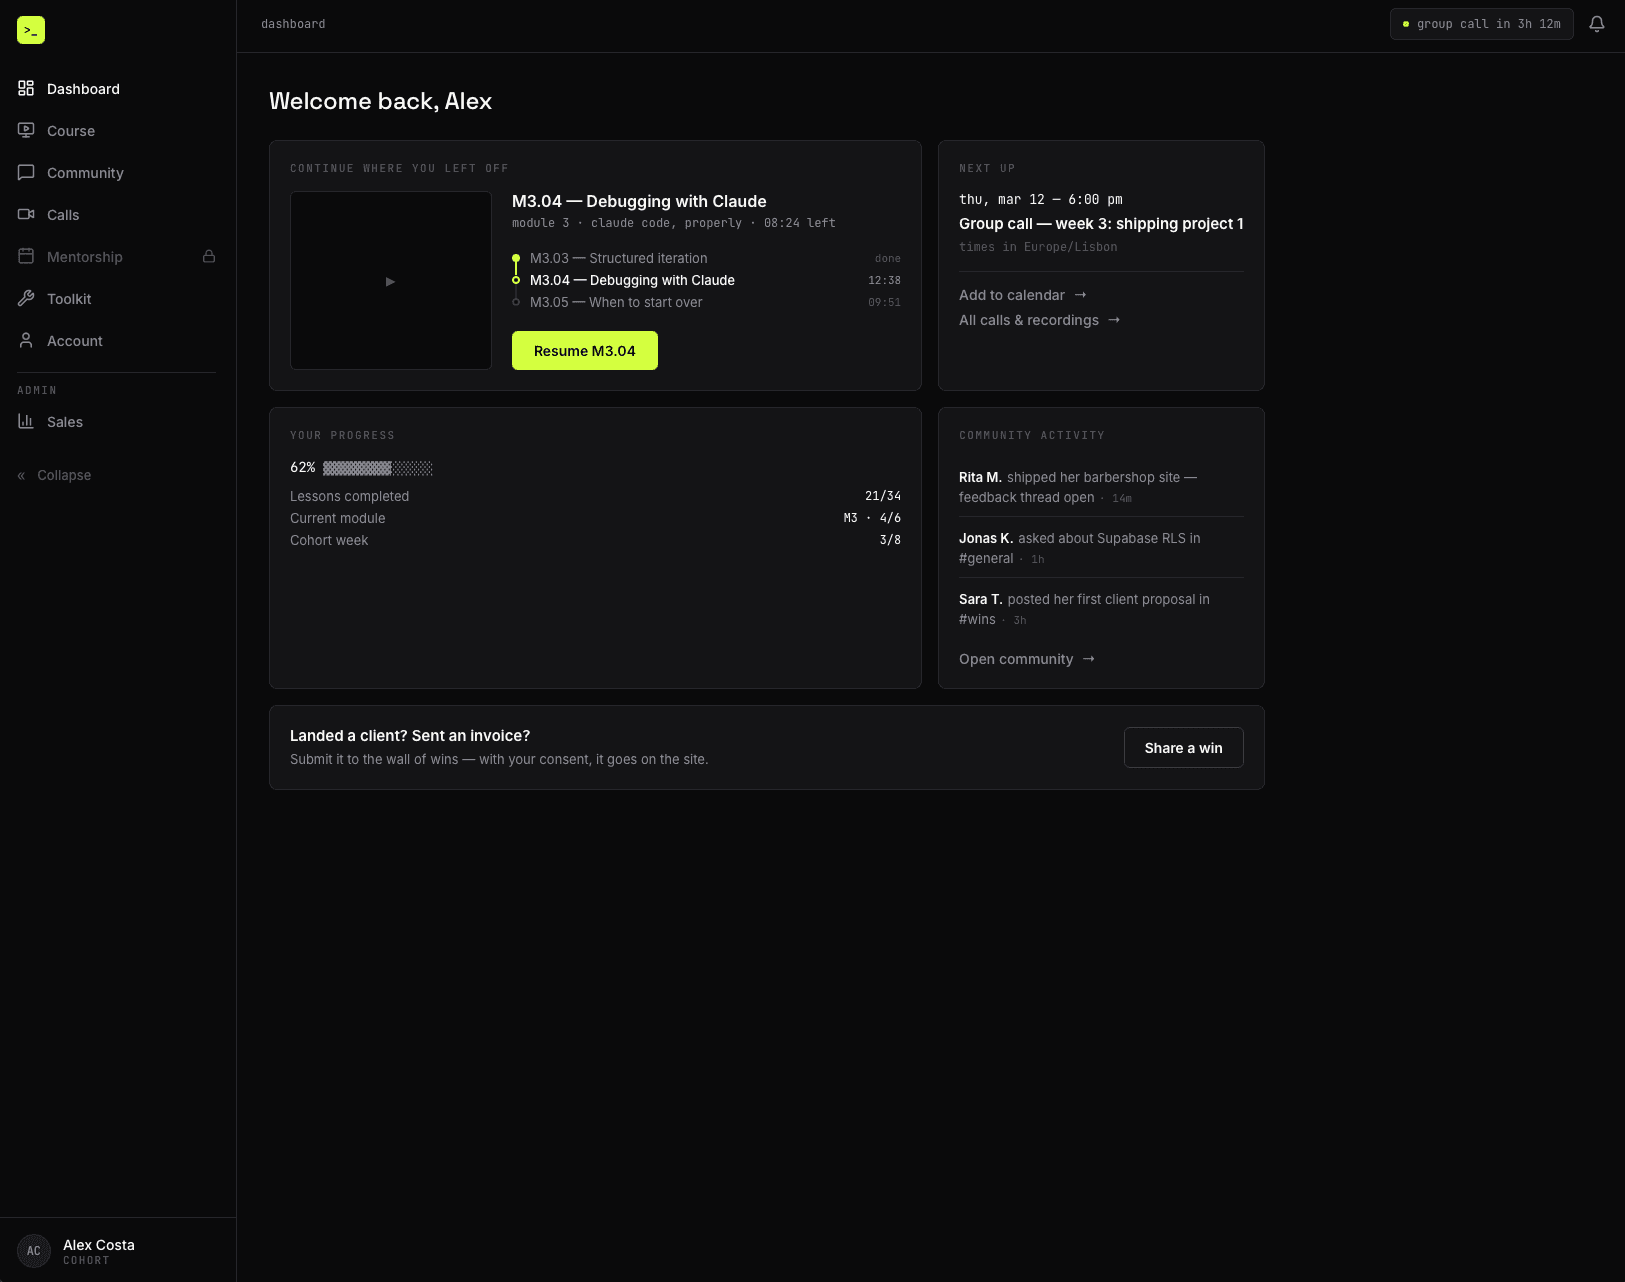This screenshot has width=1625, height=1282.
Task: Click the dashboard breadcrumb text
Action: coord(293,24)
